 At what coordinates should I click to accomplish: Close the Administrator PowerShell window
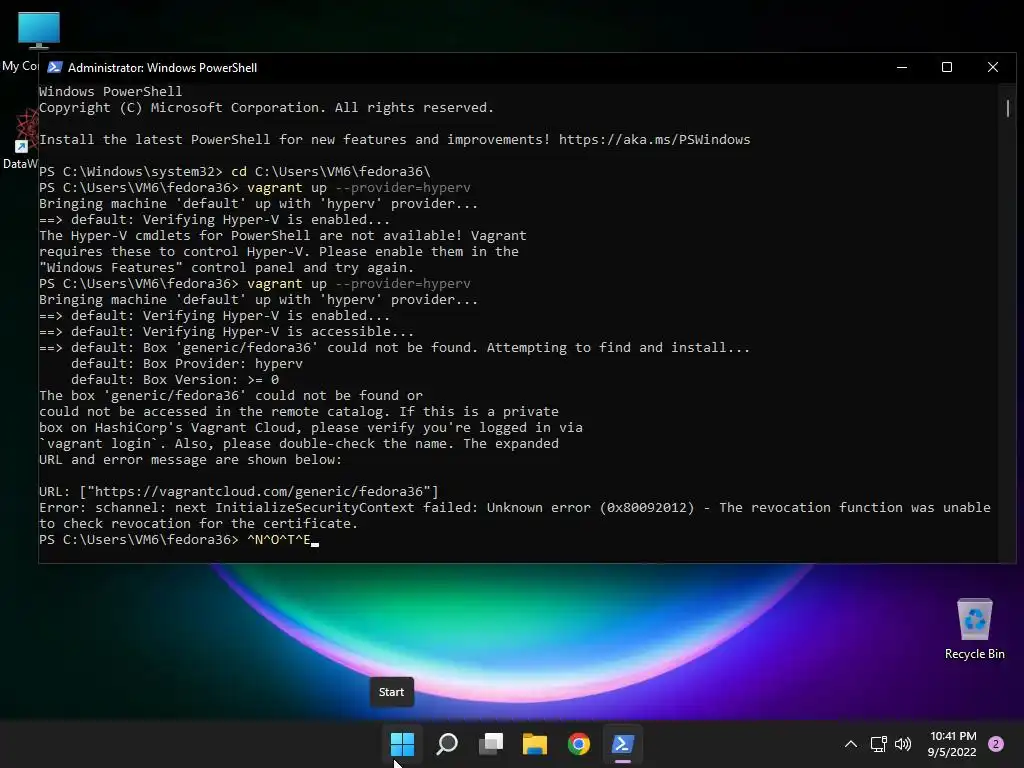(x=993, y=67)
